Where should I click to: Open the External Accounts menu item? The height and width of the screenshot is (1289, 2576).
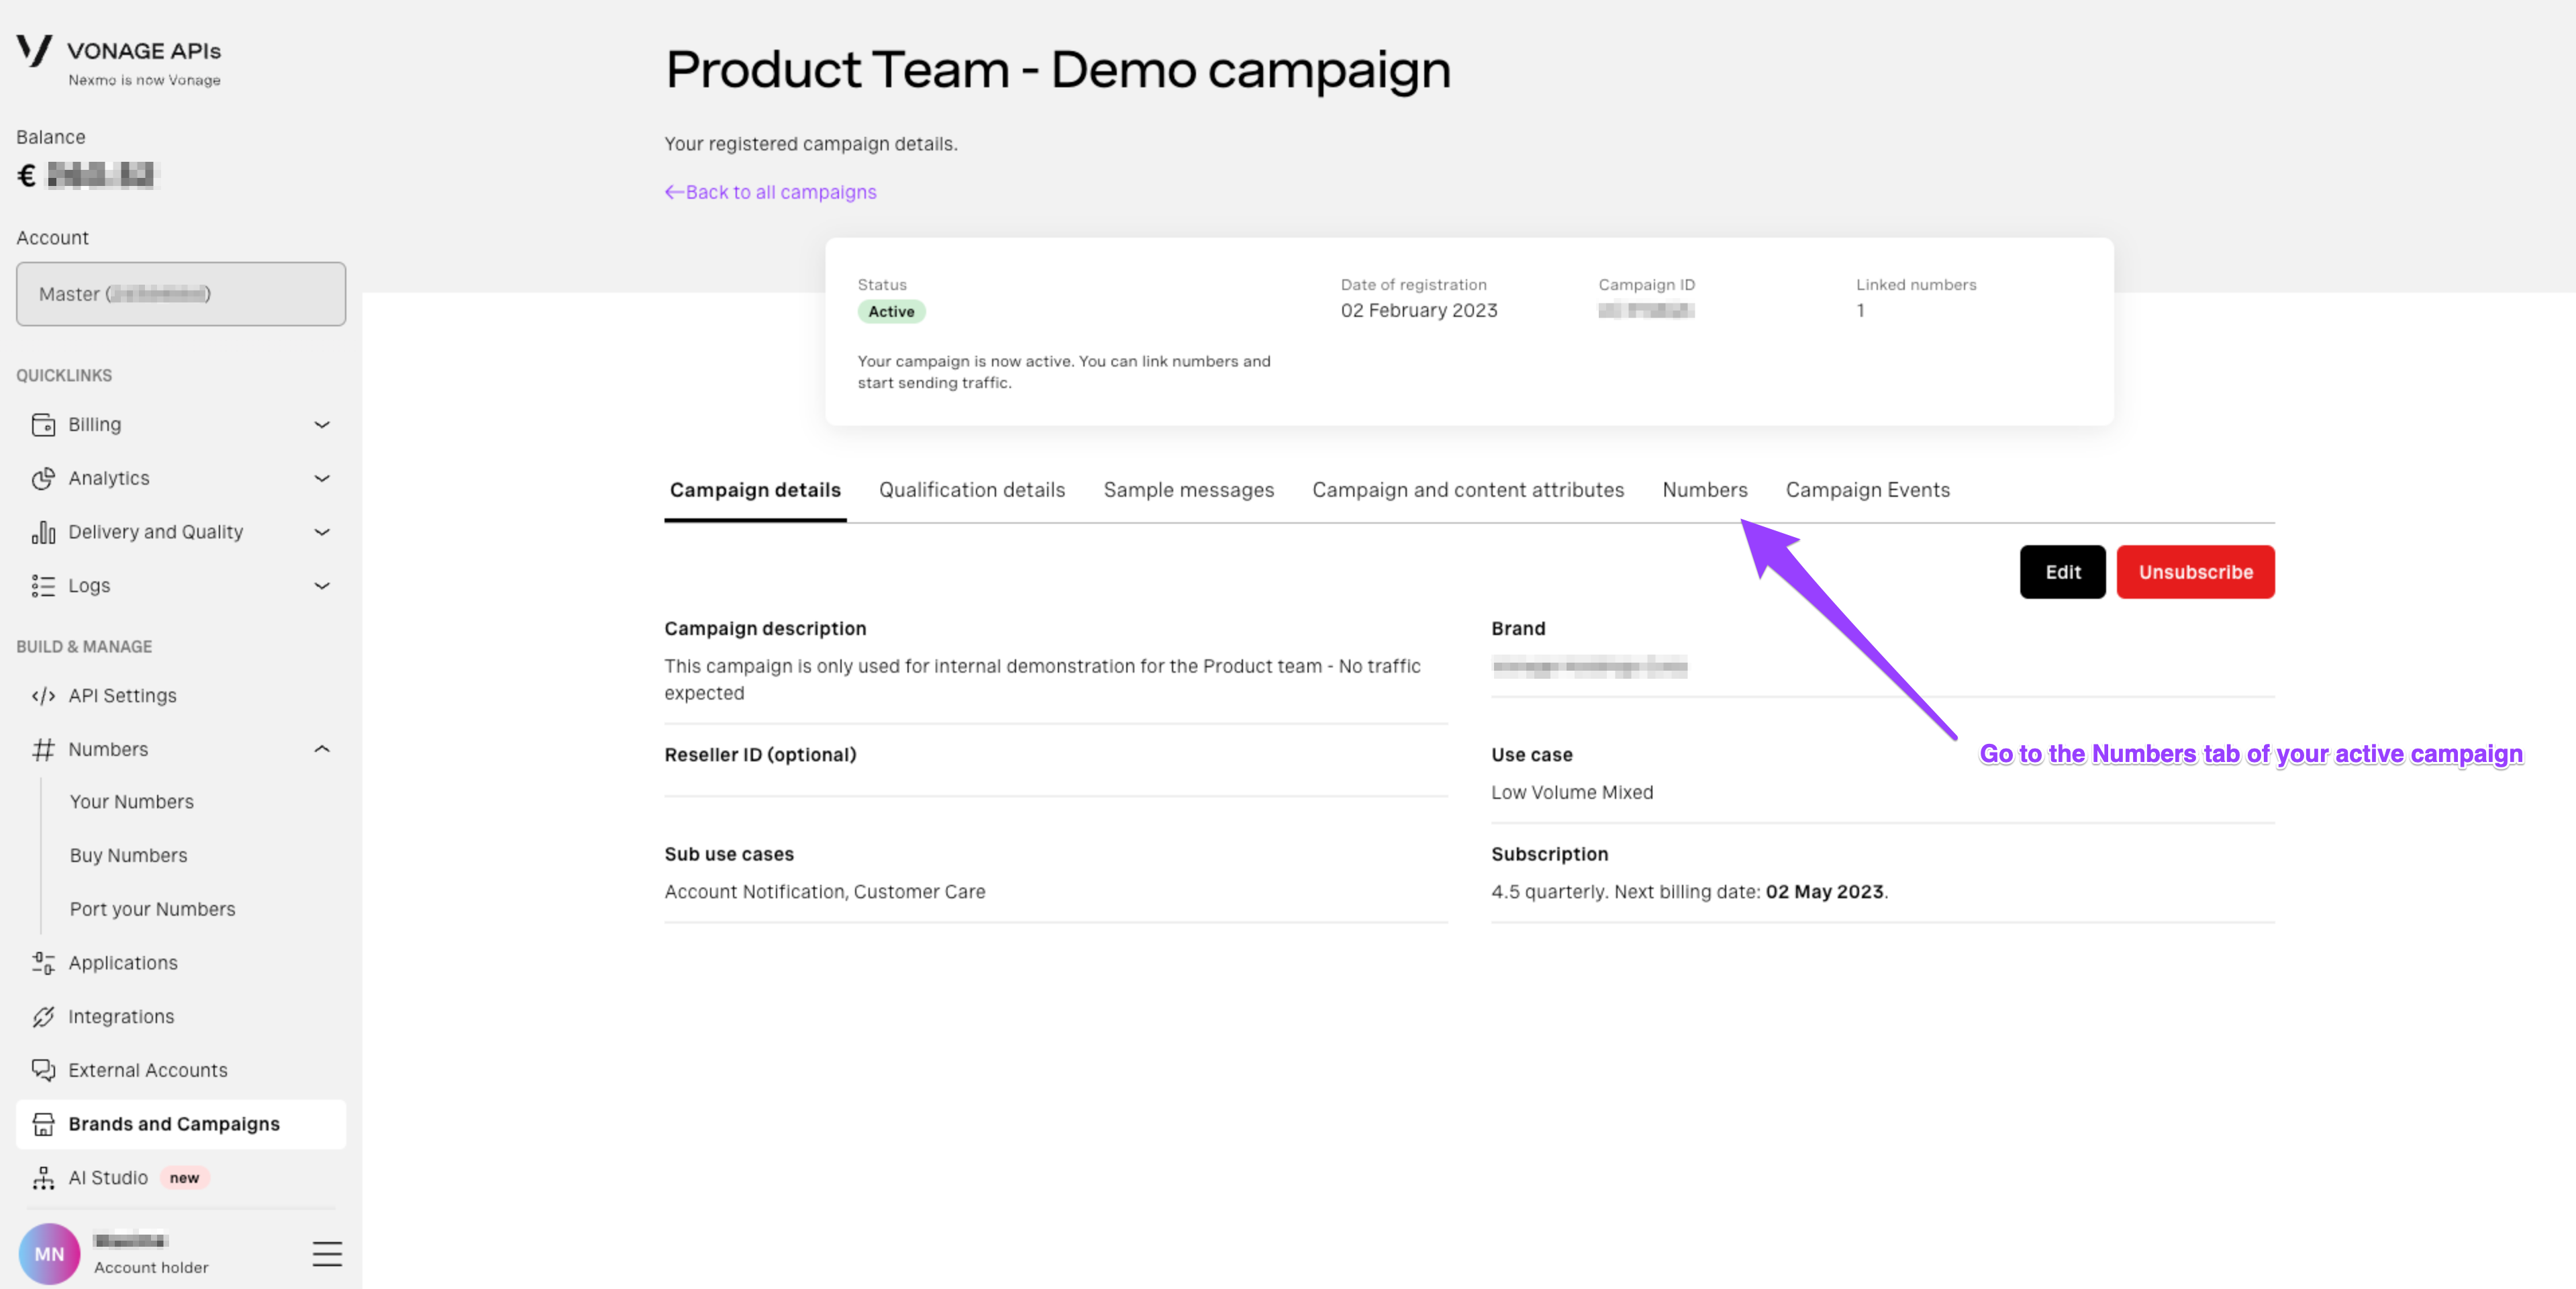(x=181, y=1071)
